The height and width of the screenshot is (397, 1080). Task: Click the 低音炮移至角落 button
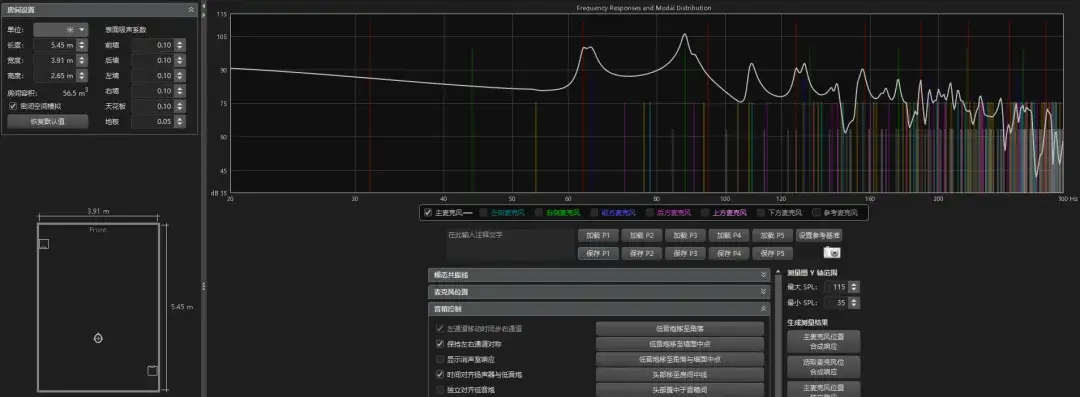pyautogui.click(x=680, y=329)
